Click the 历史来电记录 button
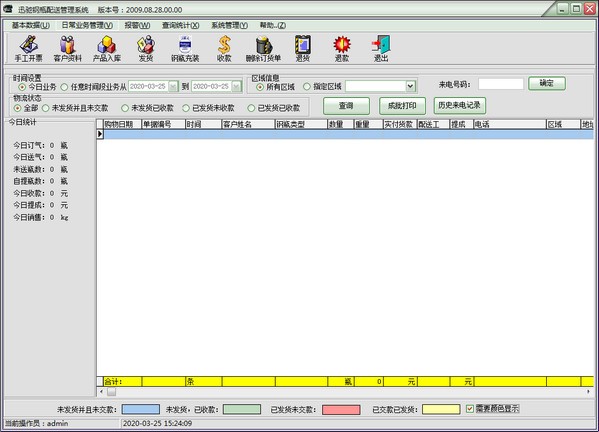 [x=460, y=105]
